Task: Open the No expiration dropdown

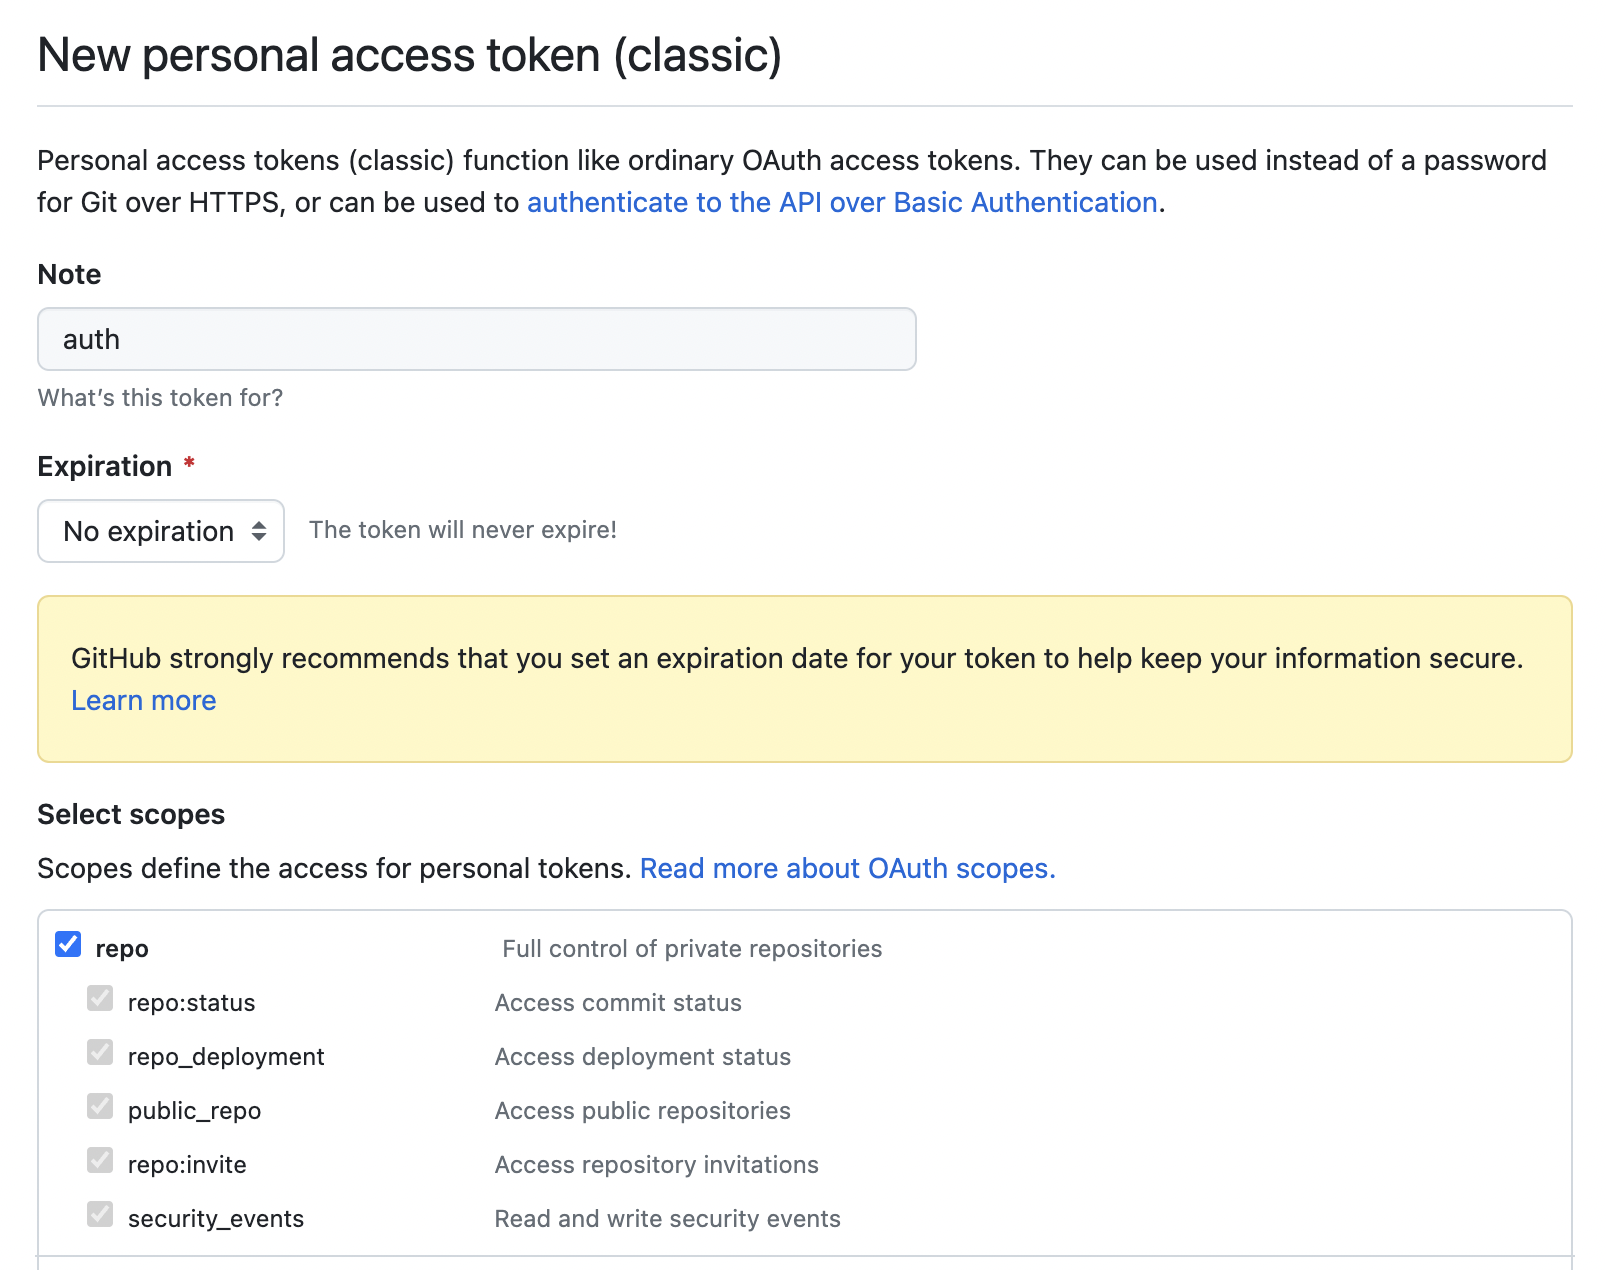Action: click(160, 531)
